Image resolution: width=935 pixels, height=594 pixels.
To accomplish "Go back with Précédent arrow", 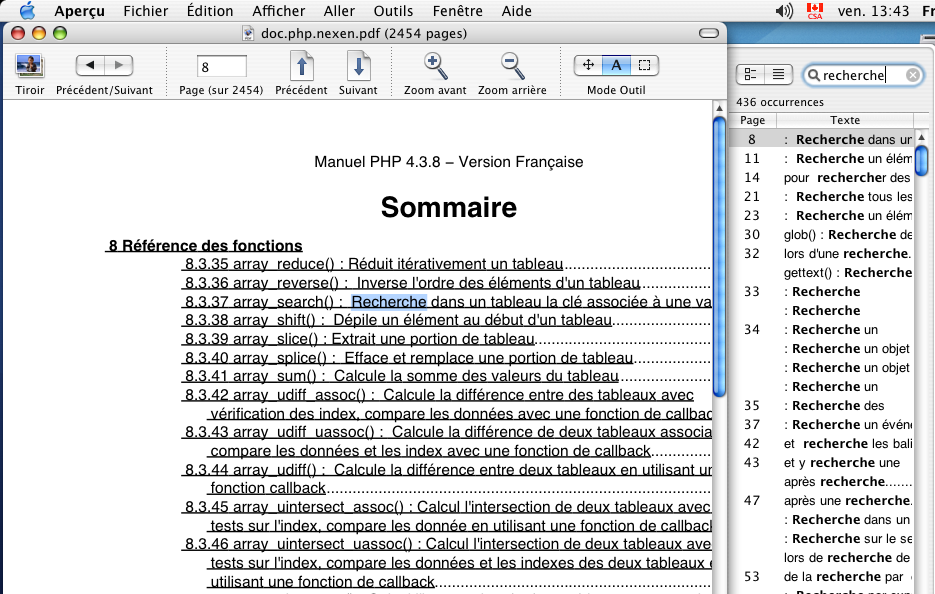I will [90, 65].
